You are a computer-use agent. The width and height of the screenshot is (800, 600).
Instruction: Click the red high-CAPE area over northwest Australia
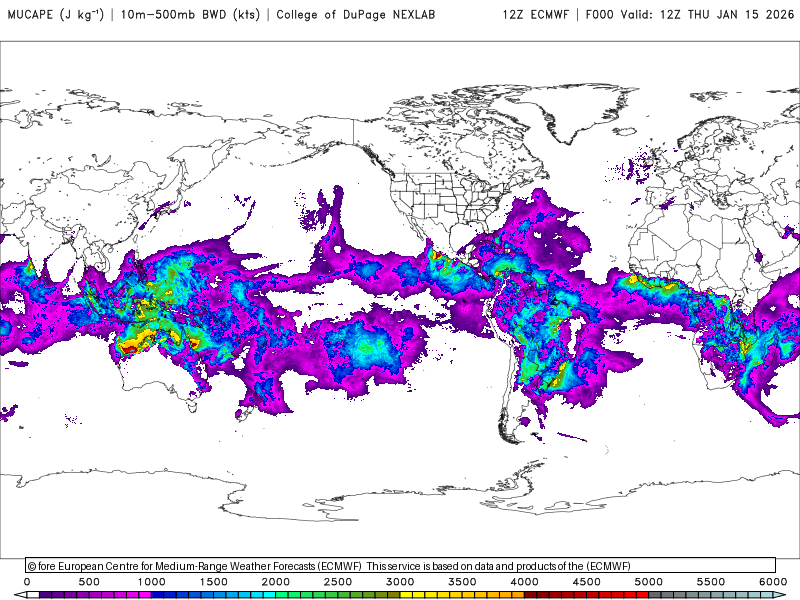(129, 349)
